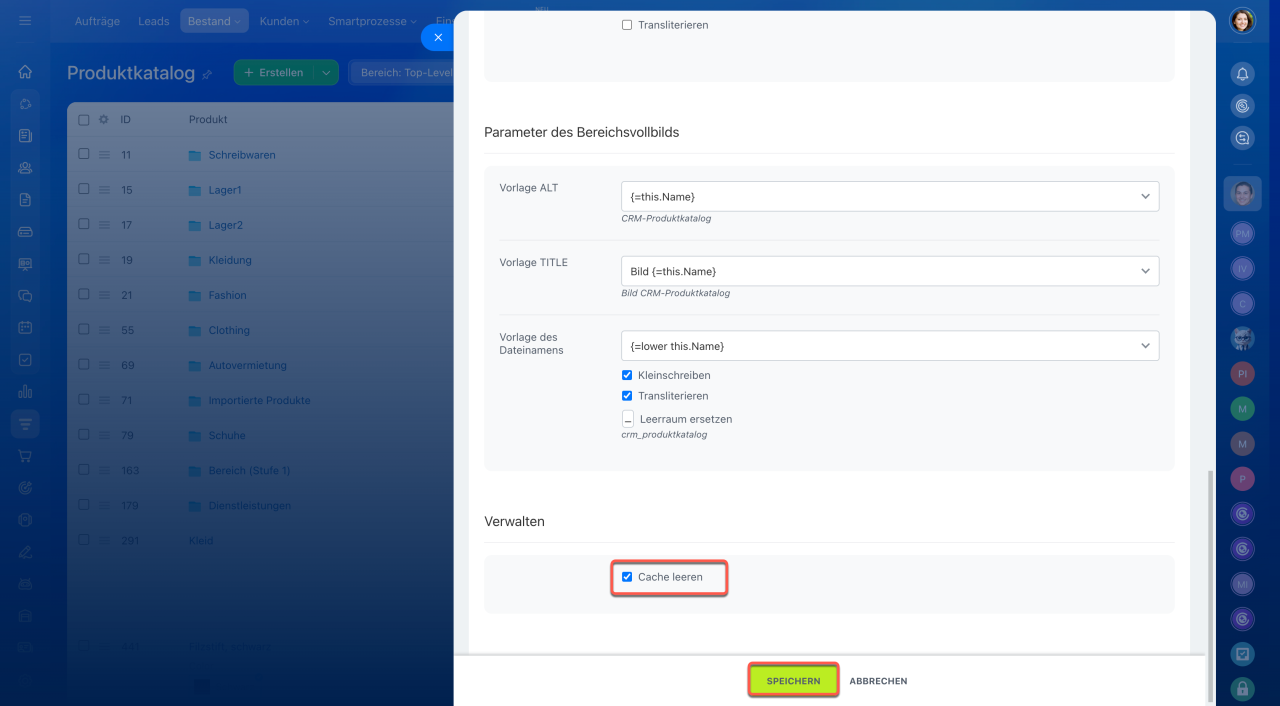Open the PI contact avatar

click(1242, 373)
